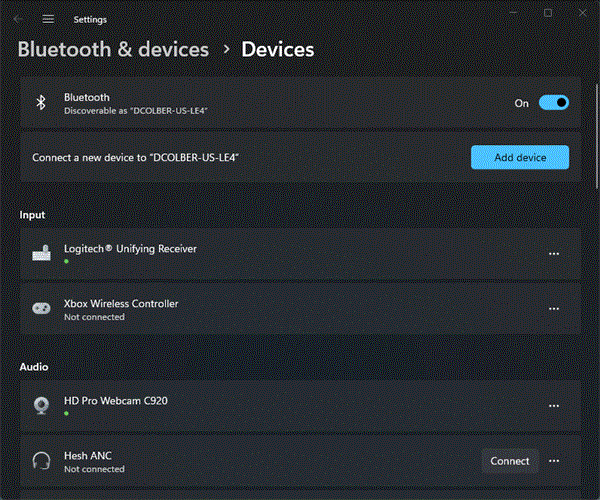This screenshot has width=600, height=500.
Task: Connect the Hesh ANC headset
Action: 510,461
